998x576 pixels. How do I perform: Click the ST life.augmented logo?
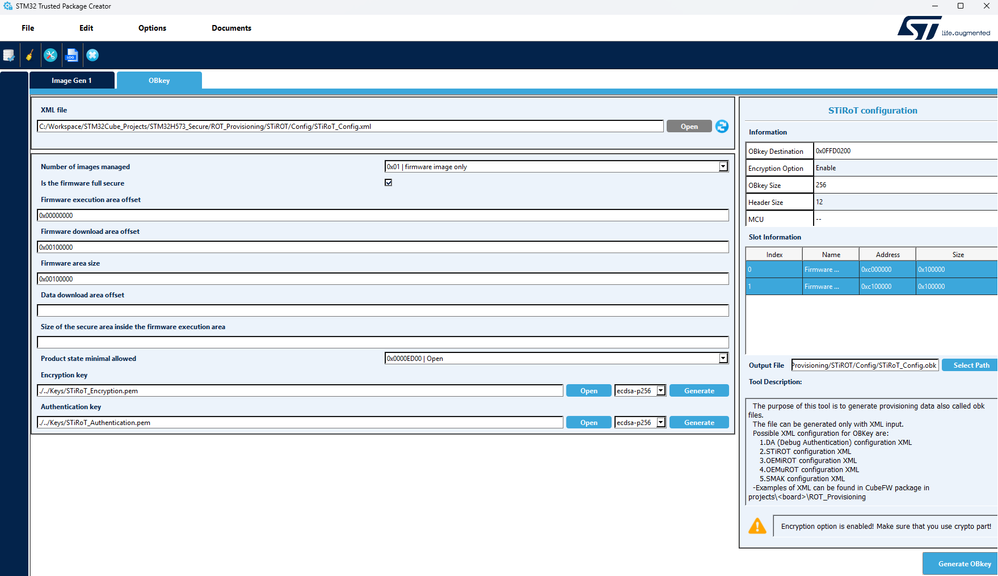click(943, 29)
